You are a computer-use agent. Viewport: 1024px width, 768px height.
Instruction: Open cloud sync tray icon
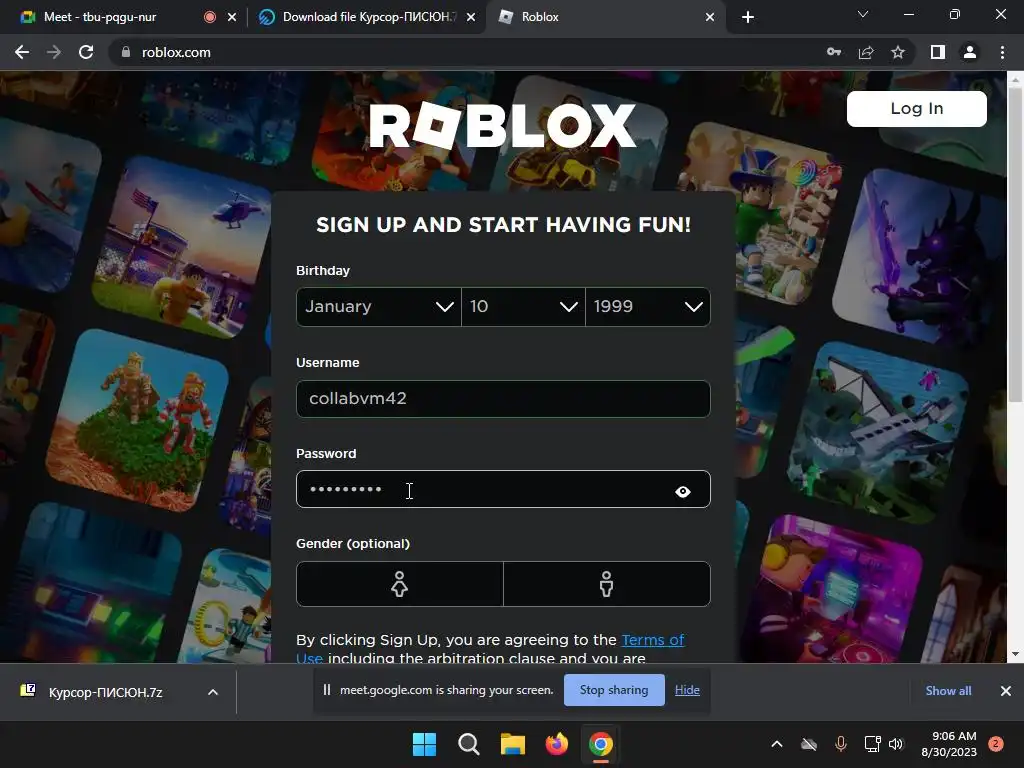click(809, 744)
